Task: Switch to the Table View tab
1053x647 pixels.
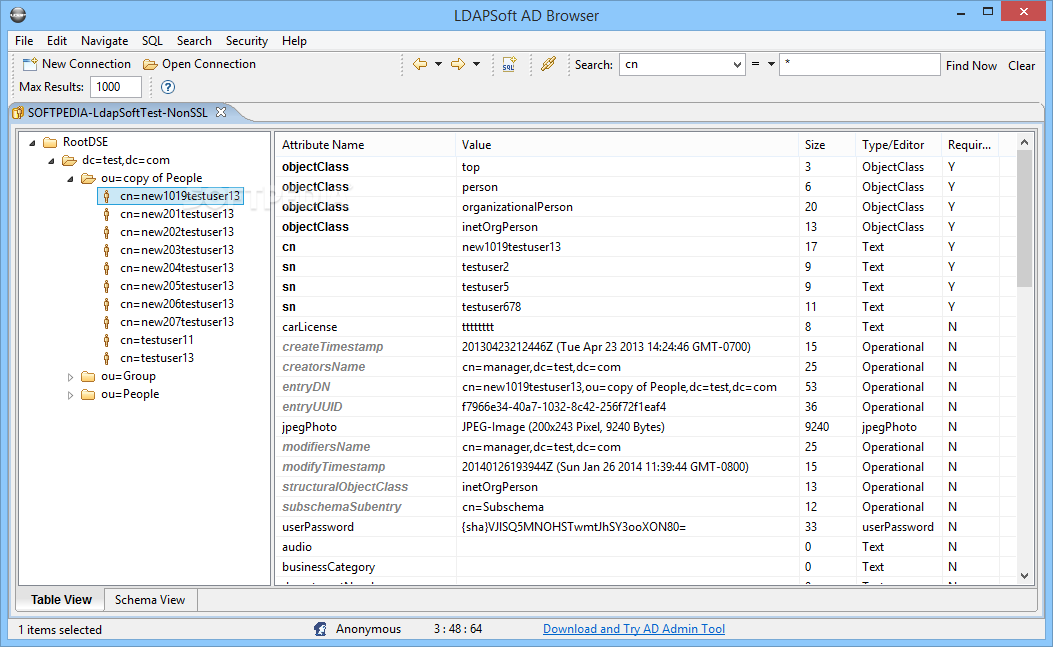Action: (61, 600)
